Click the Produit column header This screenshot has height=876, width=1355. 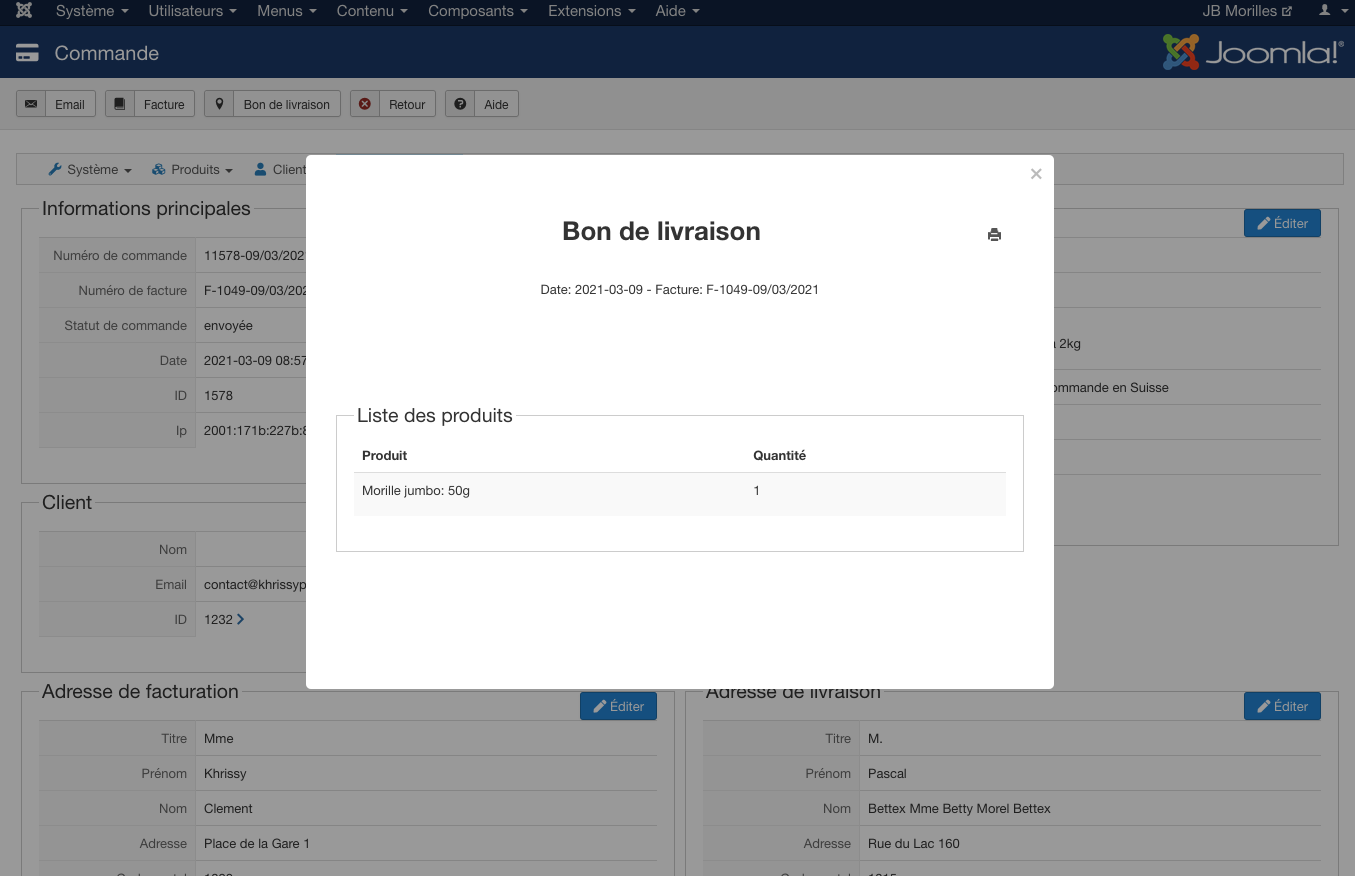(x=385, y=455)
